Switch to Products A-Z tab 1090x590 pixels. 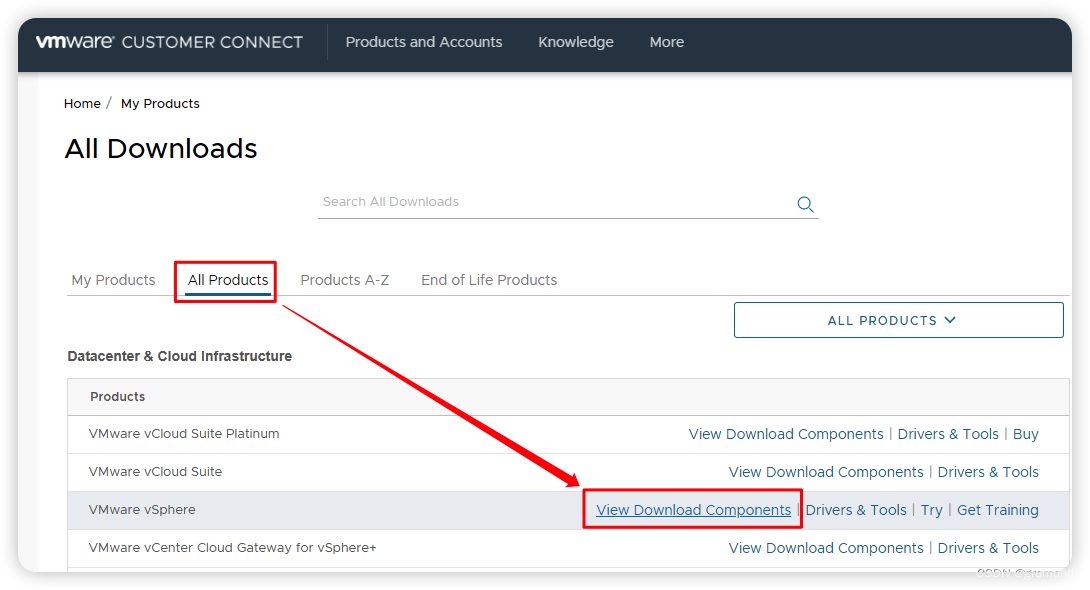click(345, 280)
